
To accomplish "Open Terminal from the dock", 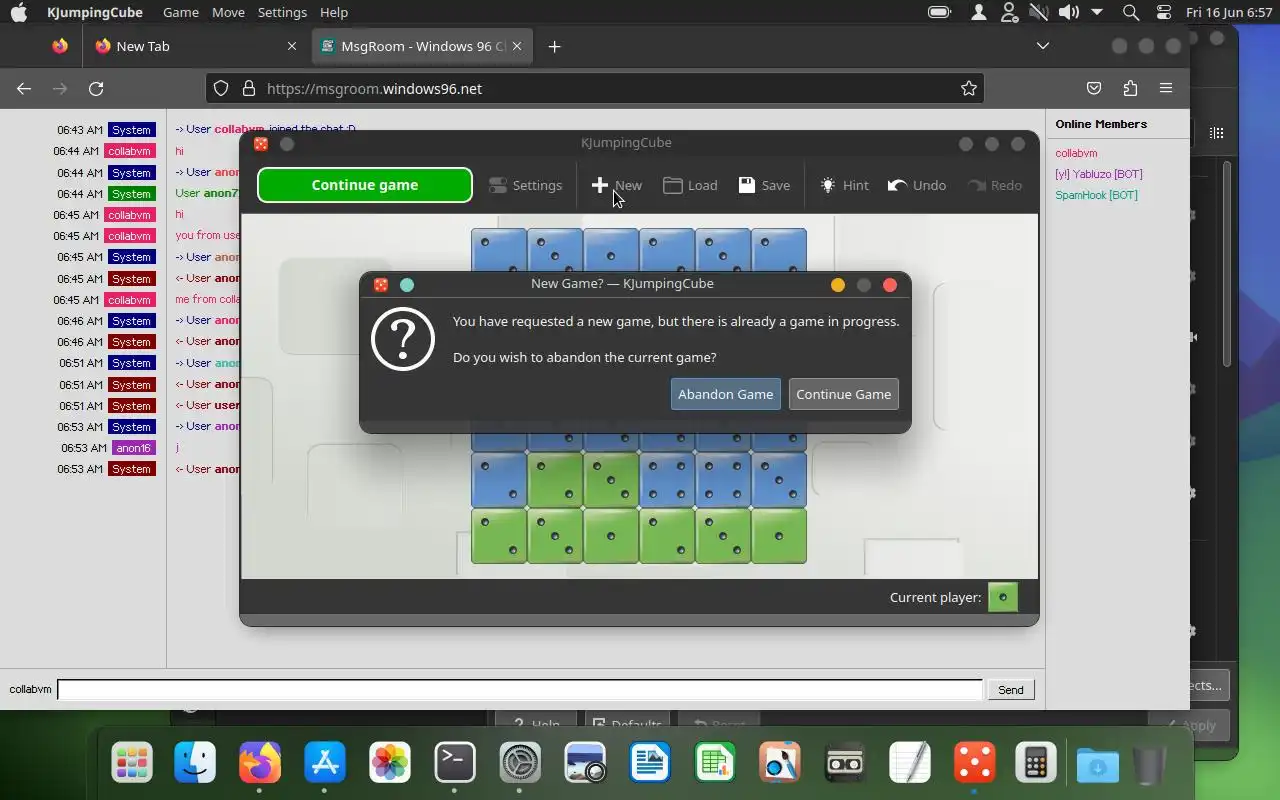I will click(x=455, y=764).
